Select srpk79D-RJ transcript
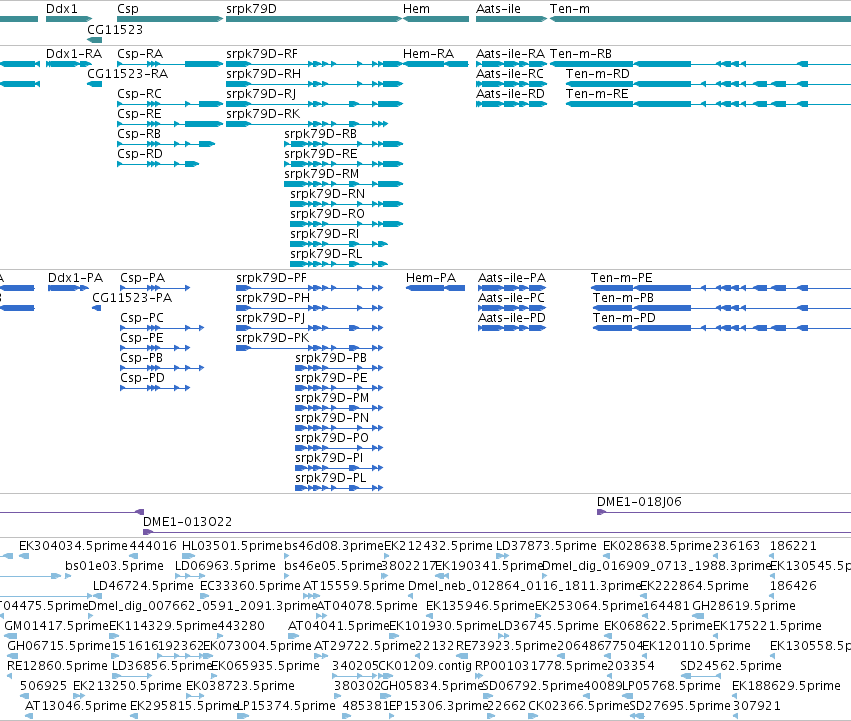Viewport: 851px width, 721px height. click(314, 104)
